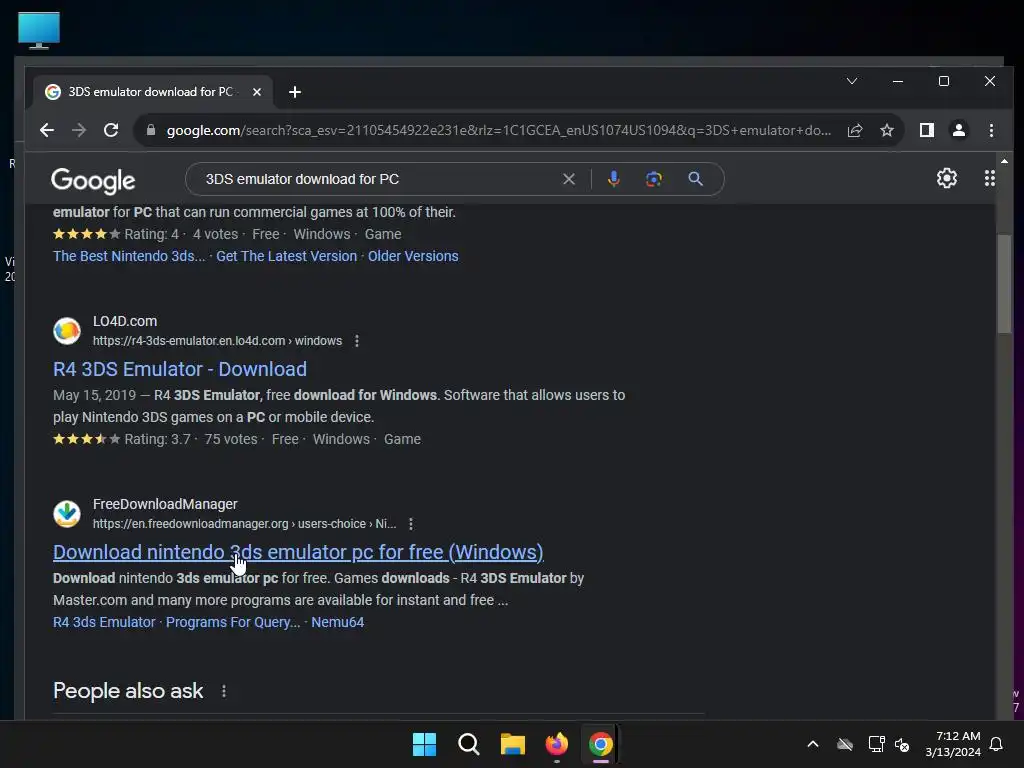Open the Google apps grid
This screenshot has width=1024, height=768.
(990, 178)
